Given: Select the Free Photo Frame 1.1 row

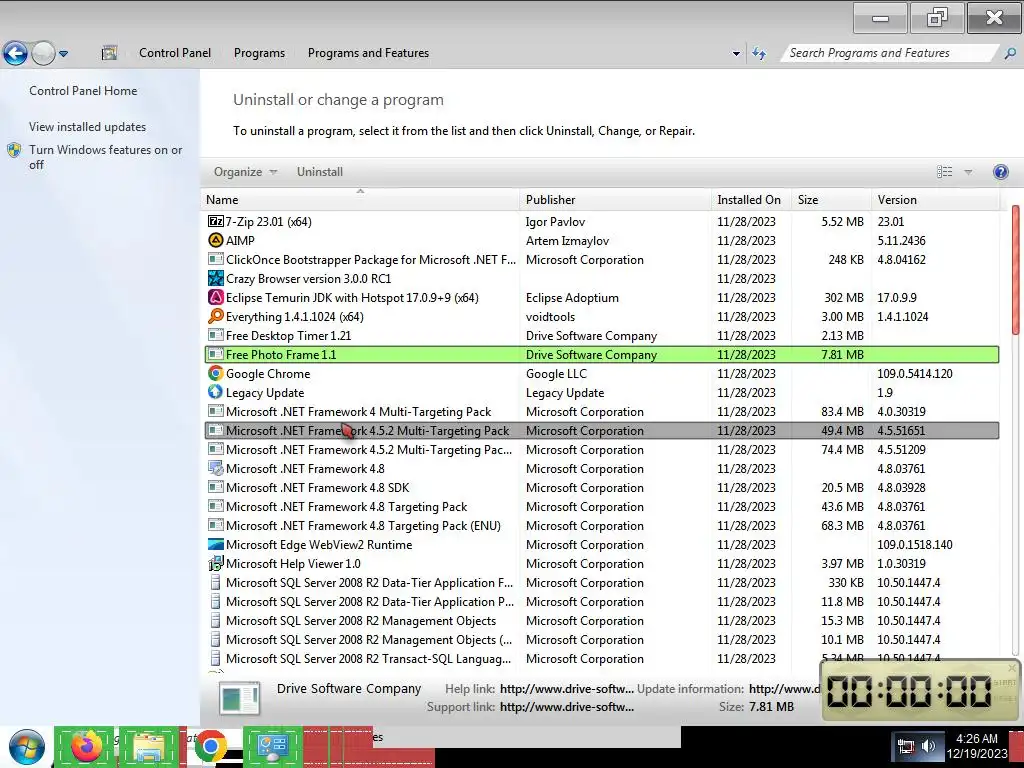Looking at the screenshot, I should 601,355.
